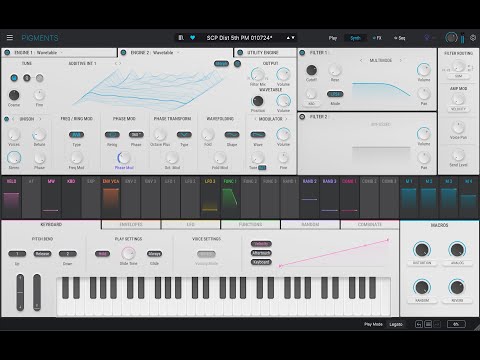Click the undo arrow icon
Viewport: 480px width, 360px height.
click(x=419, y=324)
